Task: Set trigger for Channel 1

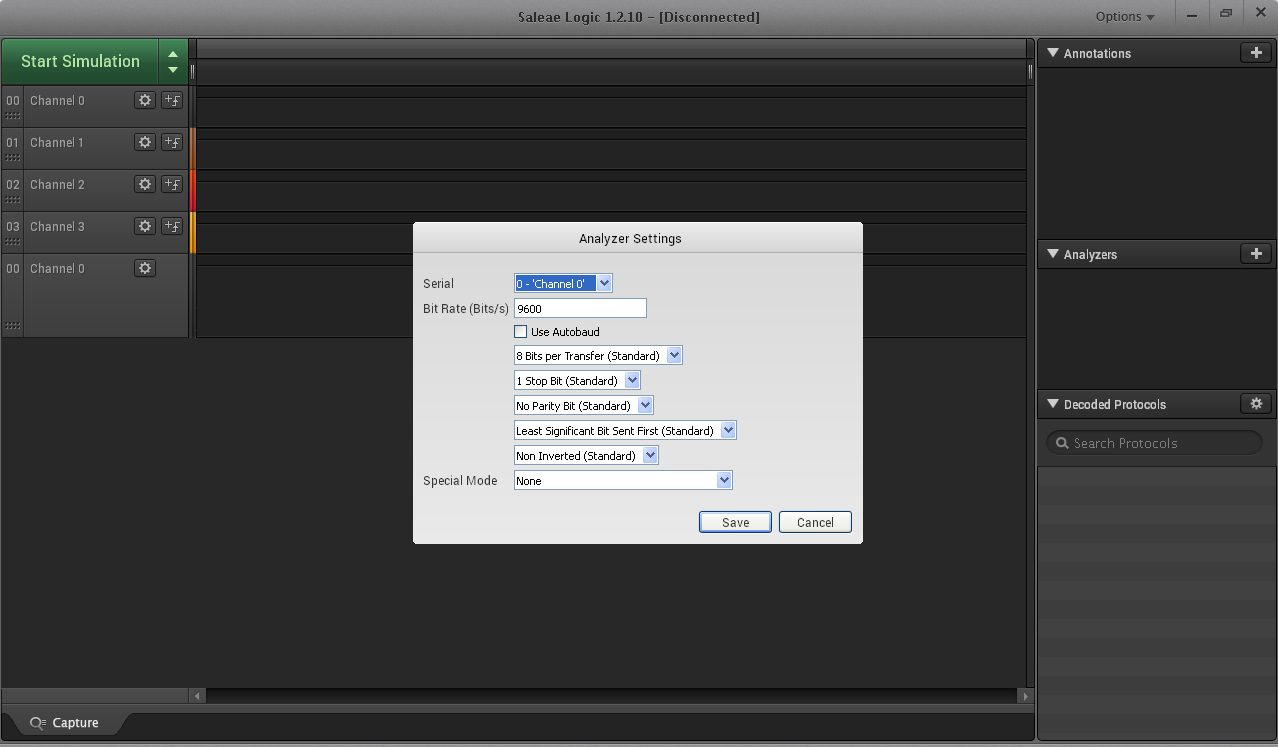Action: pyautogui.click(x=172, y=142)
